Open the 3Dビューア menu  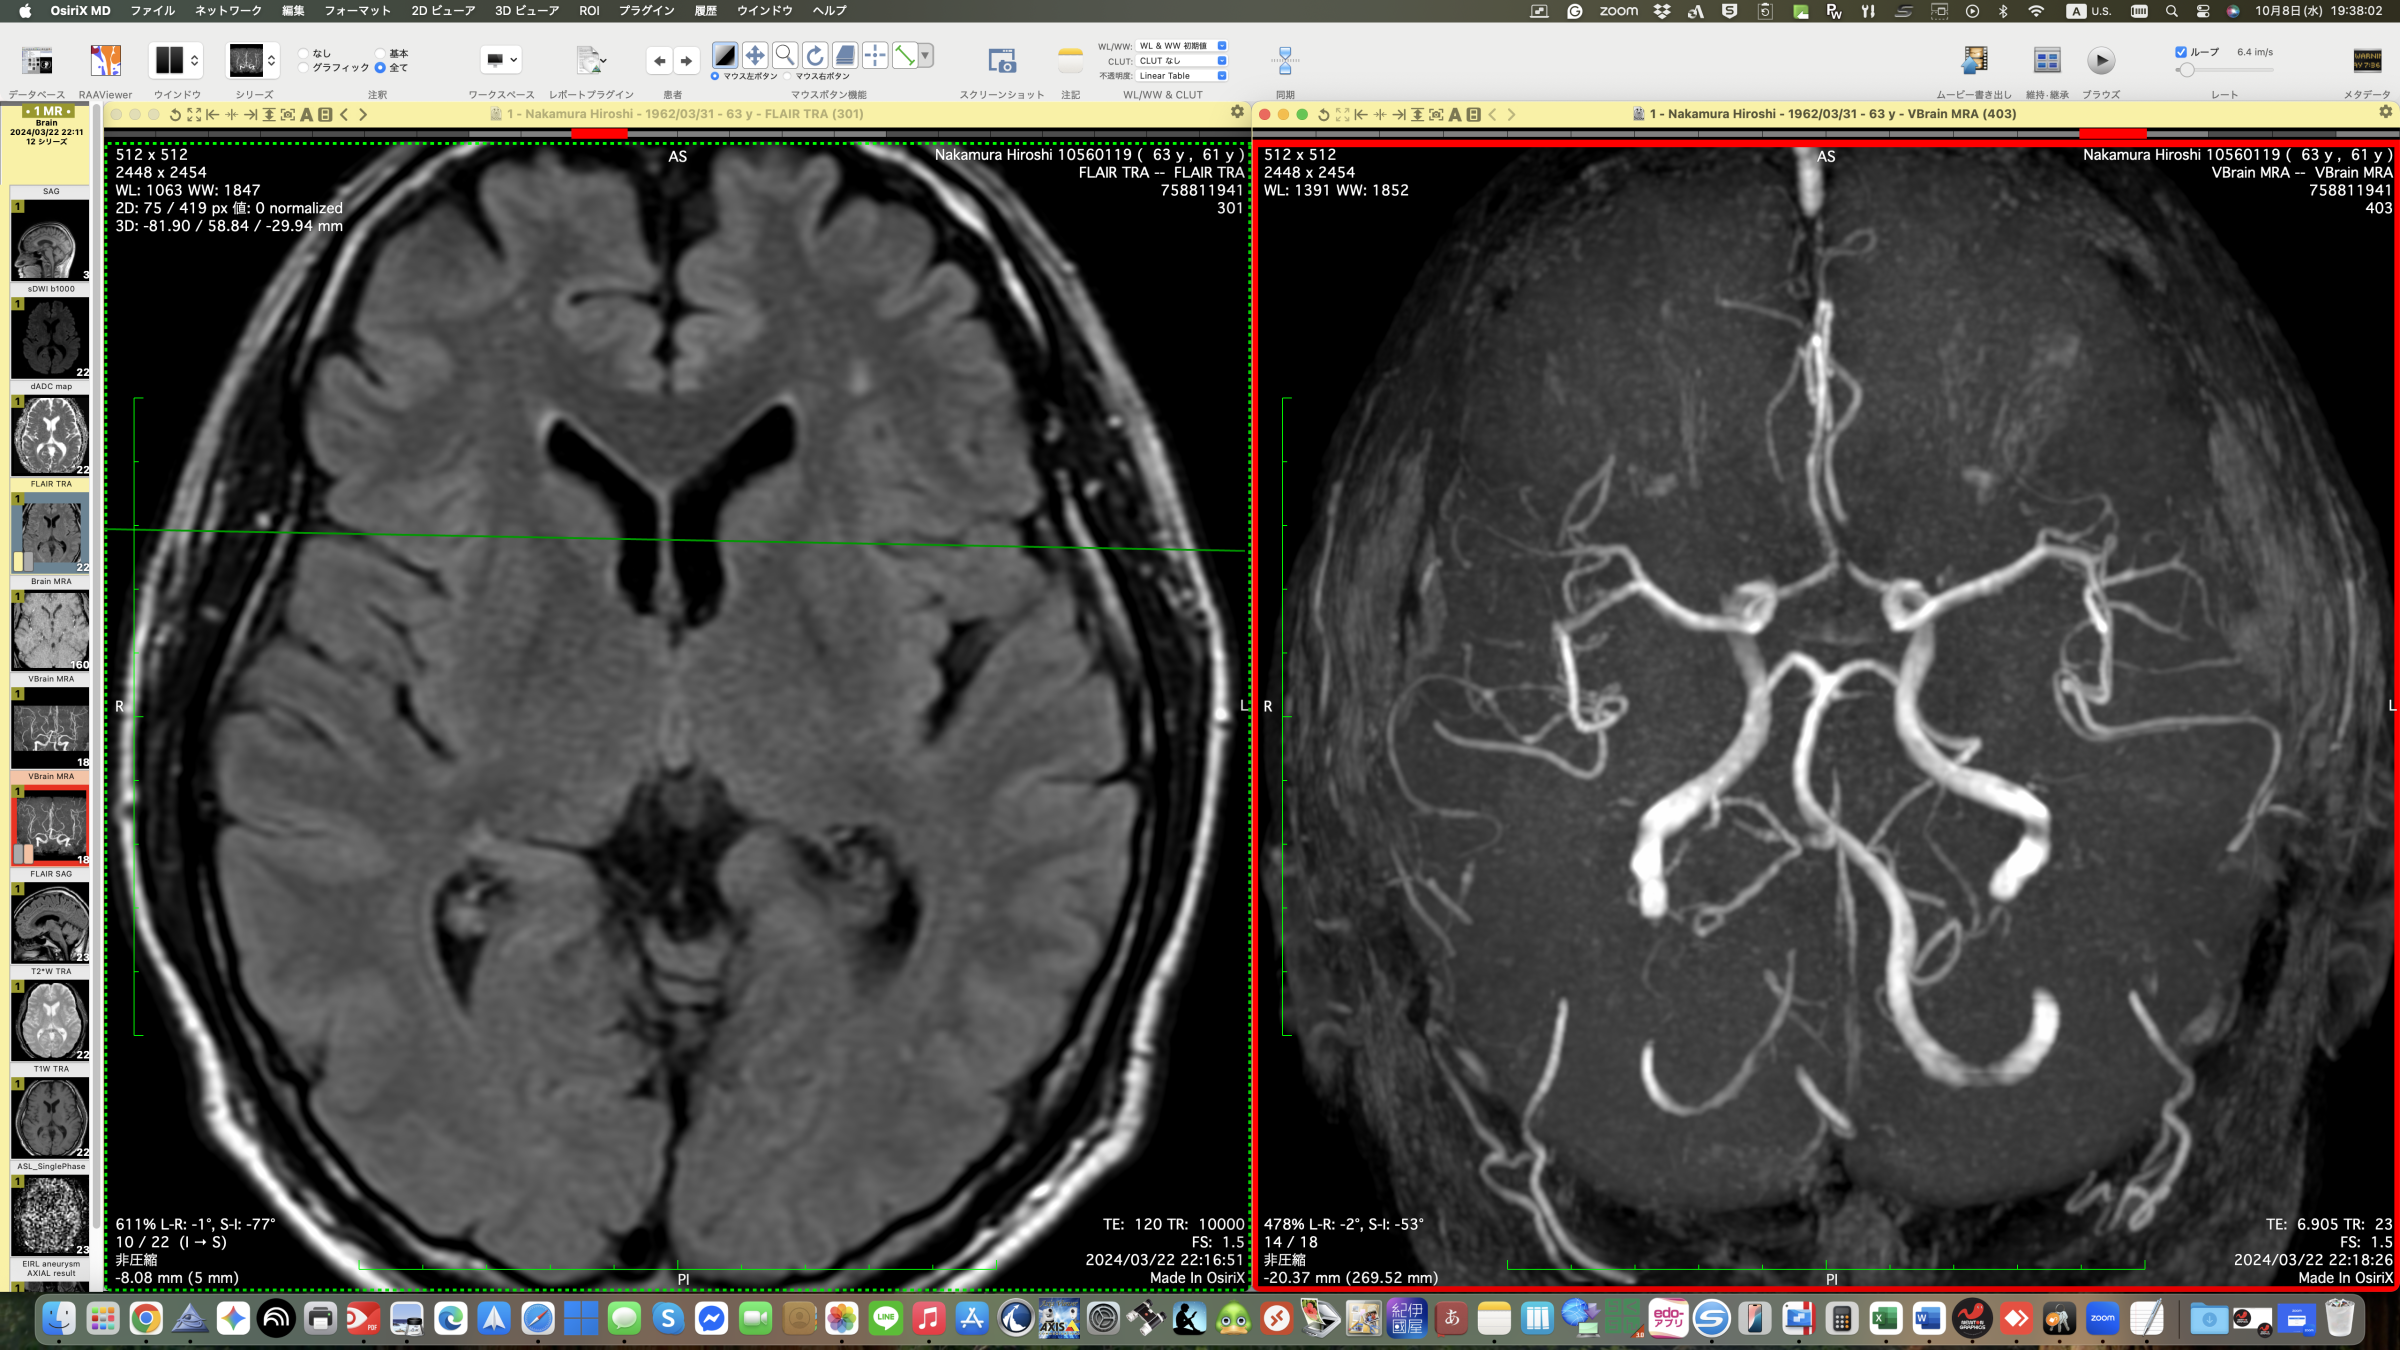pyautogui.click(x=528, y=10)
